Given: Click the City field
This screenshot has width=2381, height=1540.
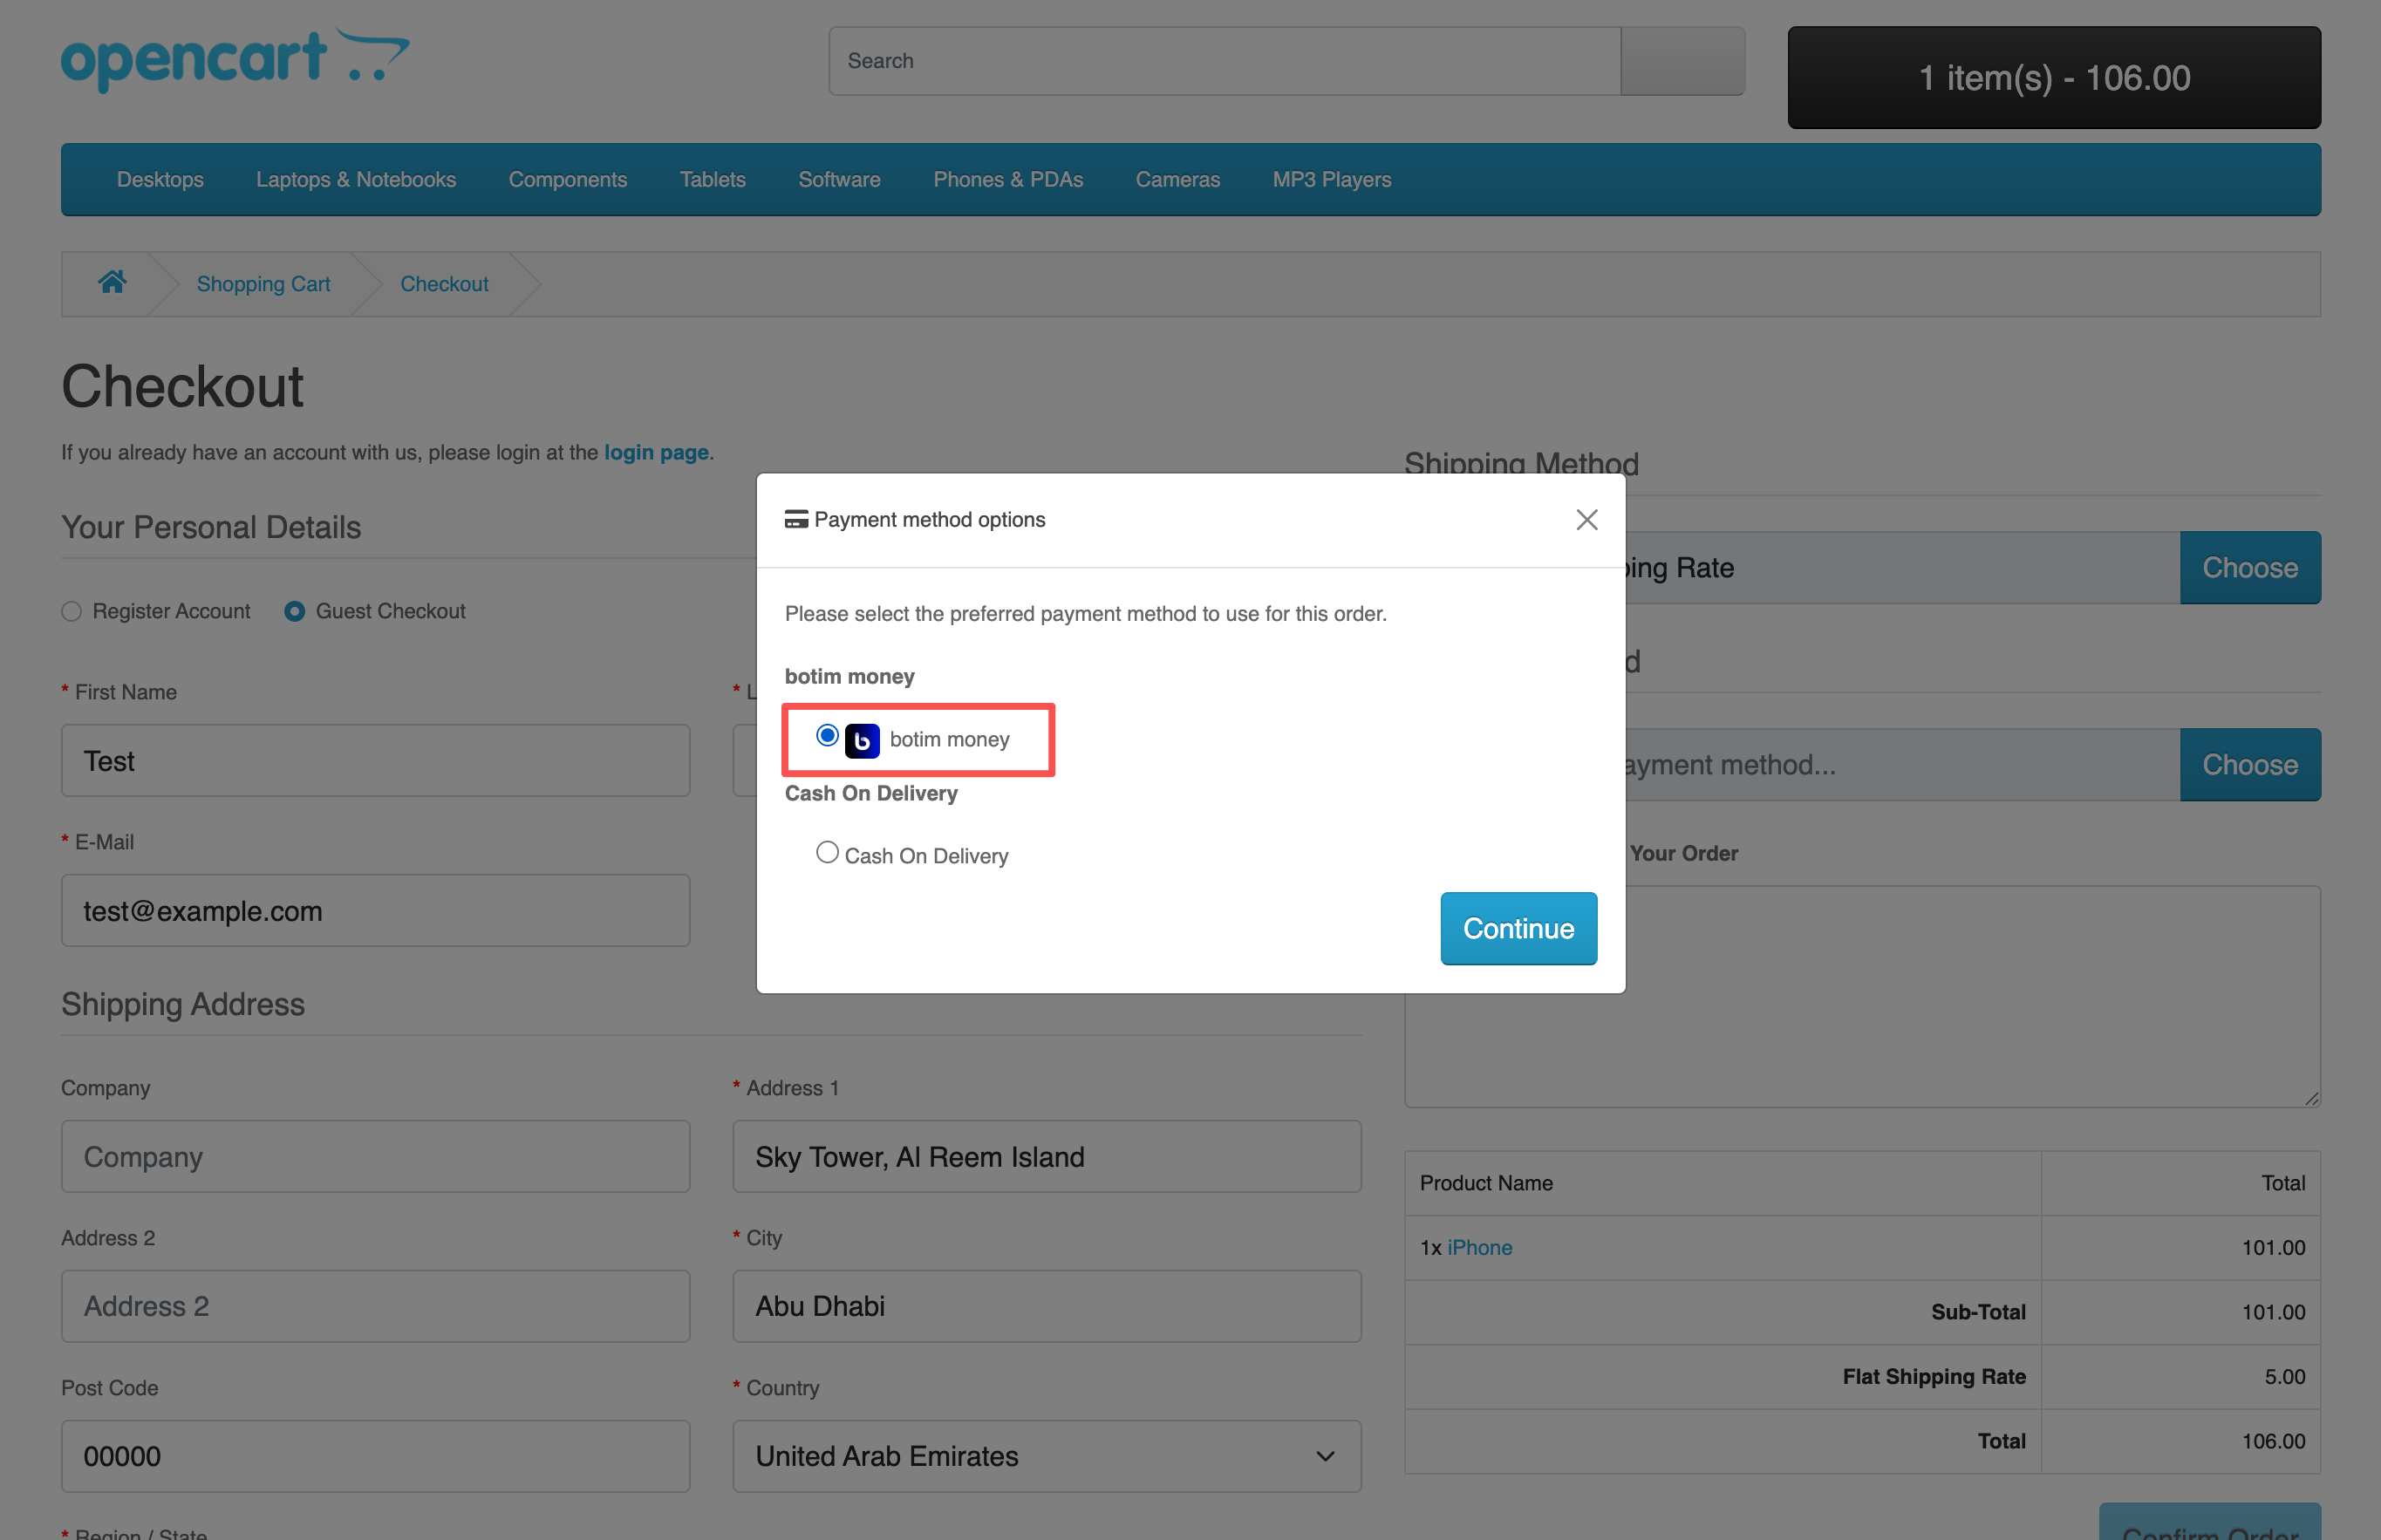Looking at the screenshot, I should pos(1046,1306).
